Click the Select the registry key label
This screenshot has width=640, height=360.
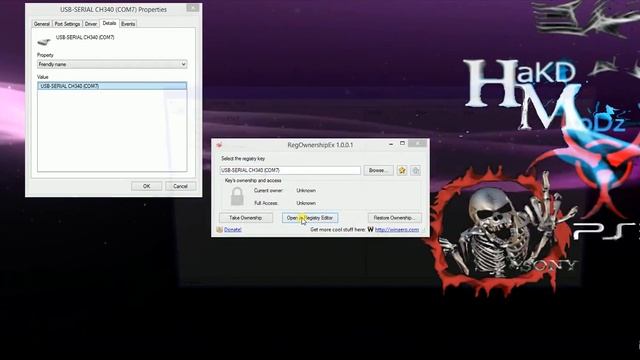click(243, 158)
